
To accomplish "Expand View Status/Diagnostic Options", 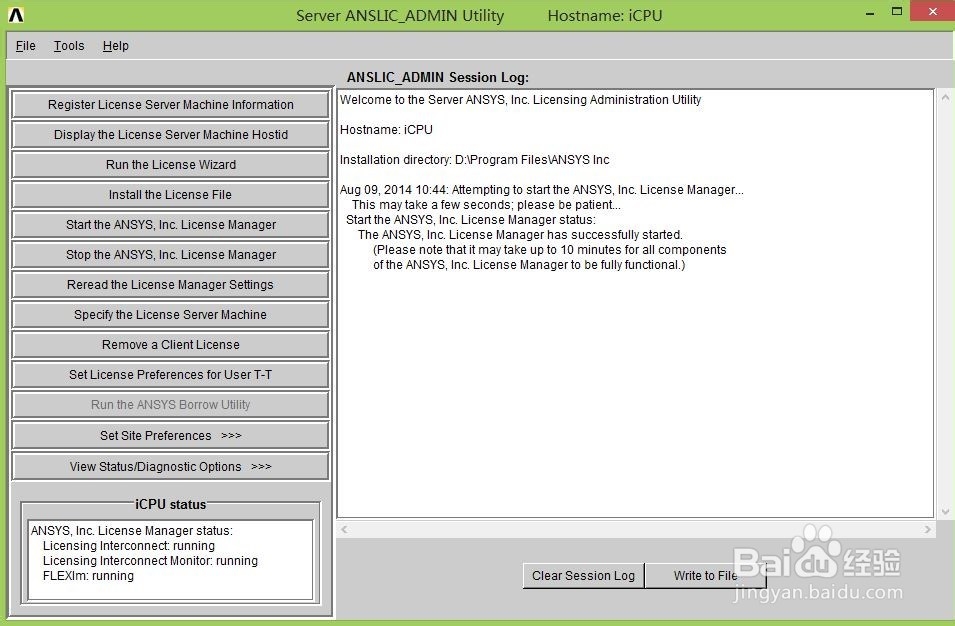I will coord(169,466).
